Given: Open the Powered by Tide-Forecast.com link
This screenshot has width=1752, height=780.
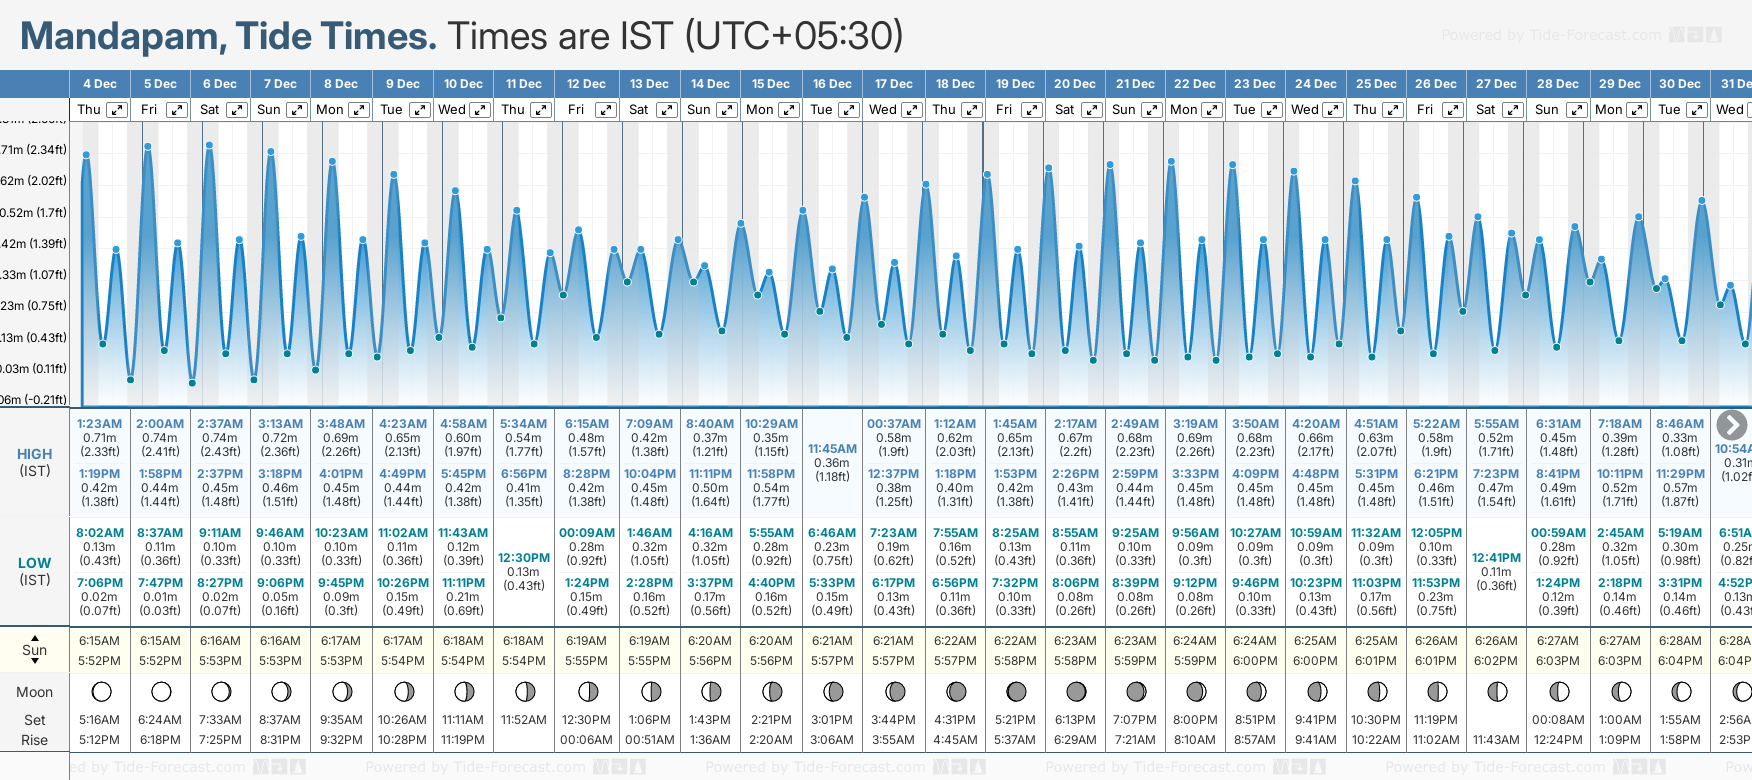Looking at the screenshot, I should point(1551,36).
